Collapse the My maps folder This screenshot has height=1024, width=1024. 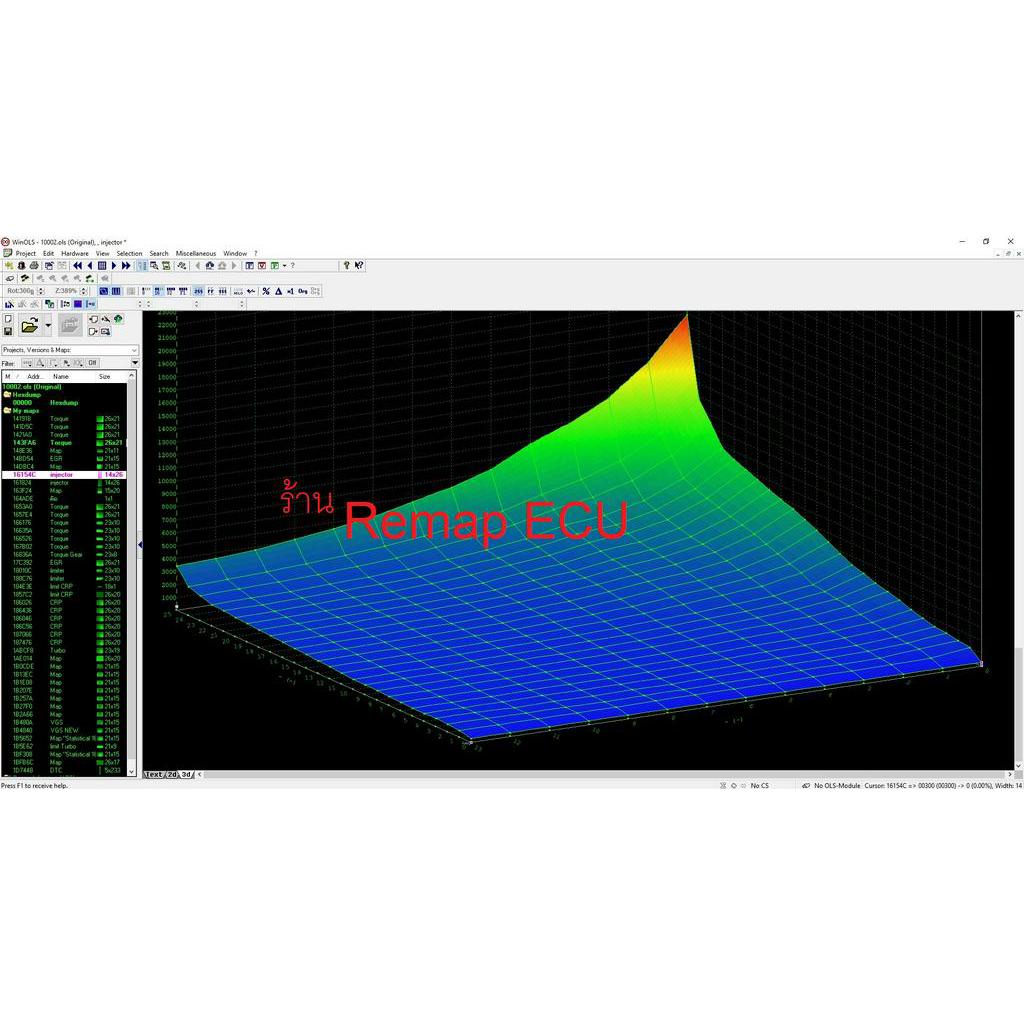pos(7,410)
